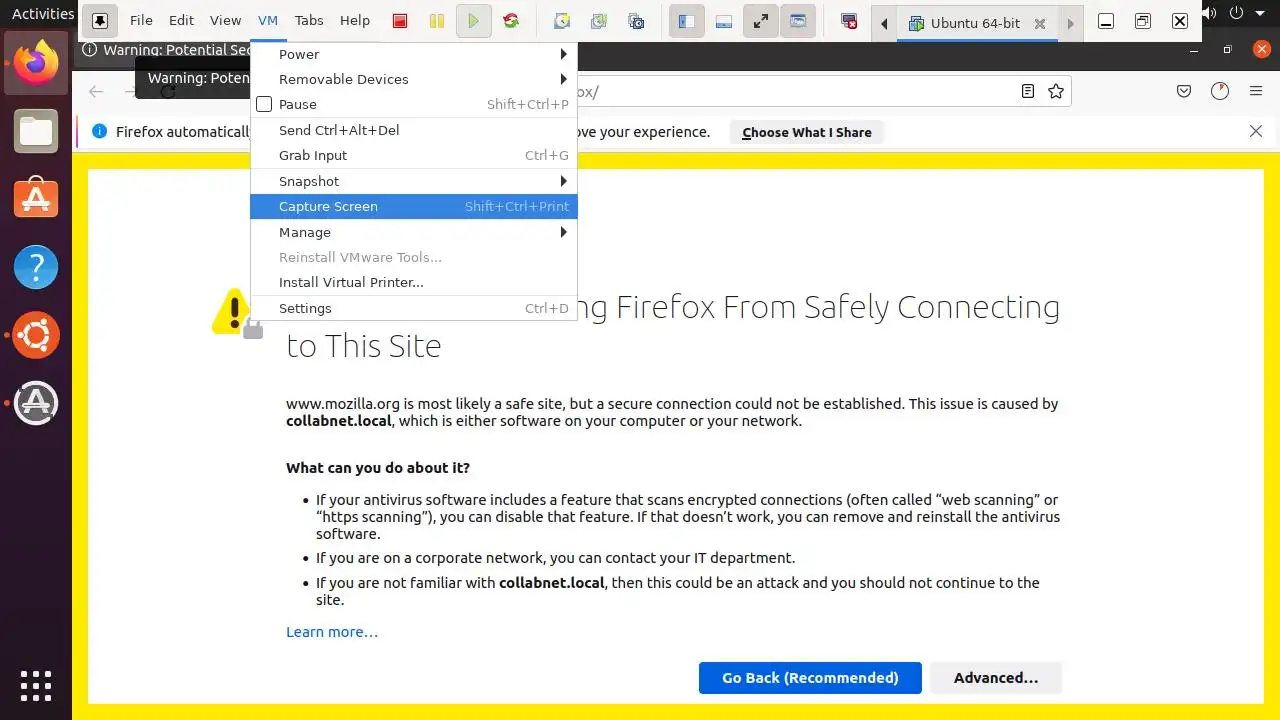This screenshot has height=720, width=1280.
Task: Open the Edit menu
Action: (181, 20)
